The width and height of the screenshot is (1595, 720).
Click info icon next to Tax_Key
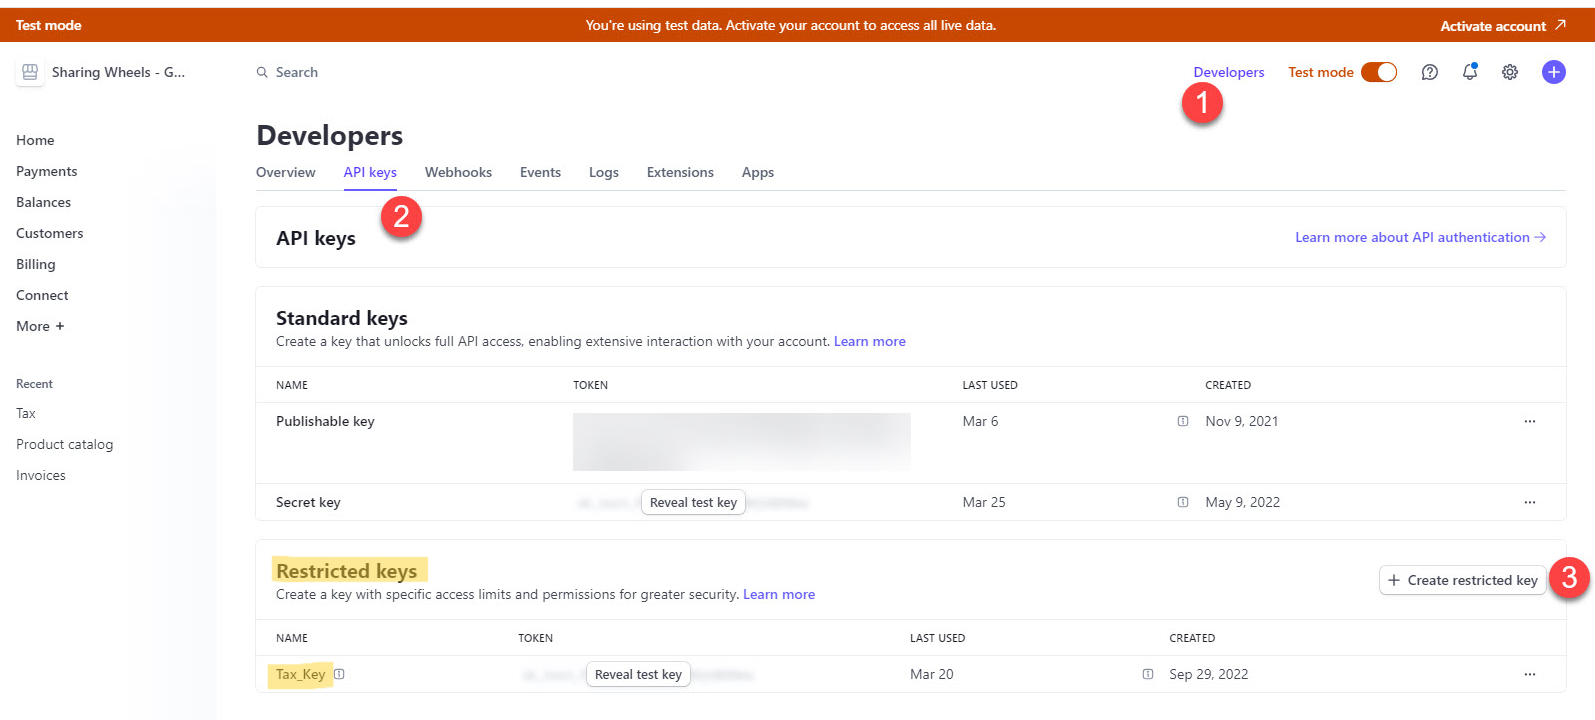click(339, 674)
